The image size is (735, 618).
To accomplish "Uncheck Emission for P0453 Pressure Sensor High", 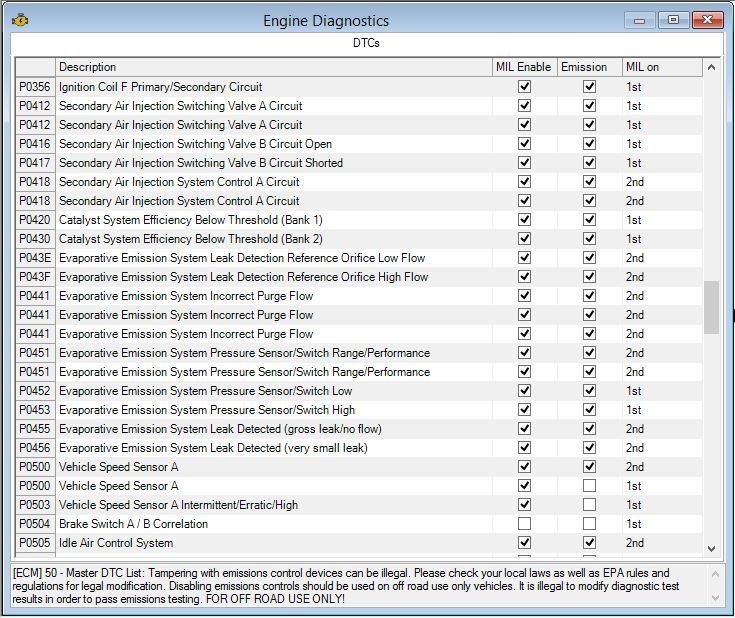I will (589, 410).
